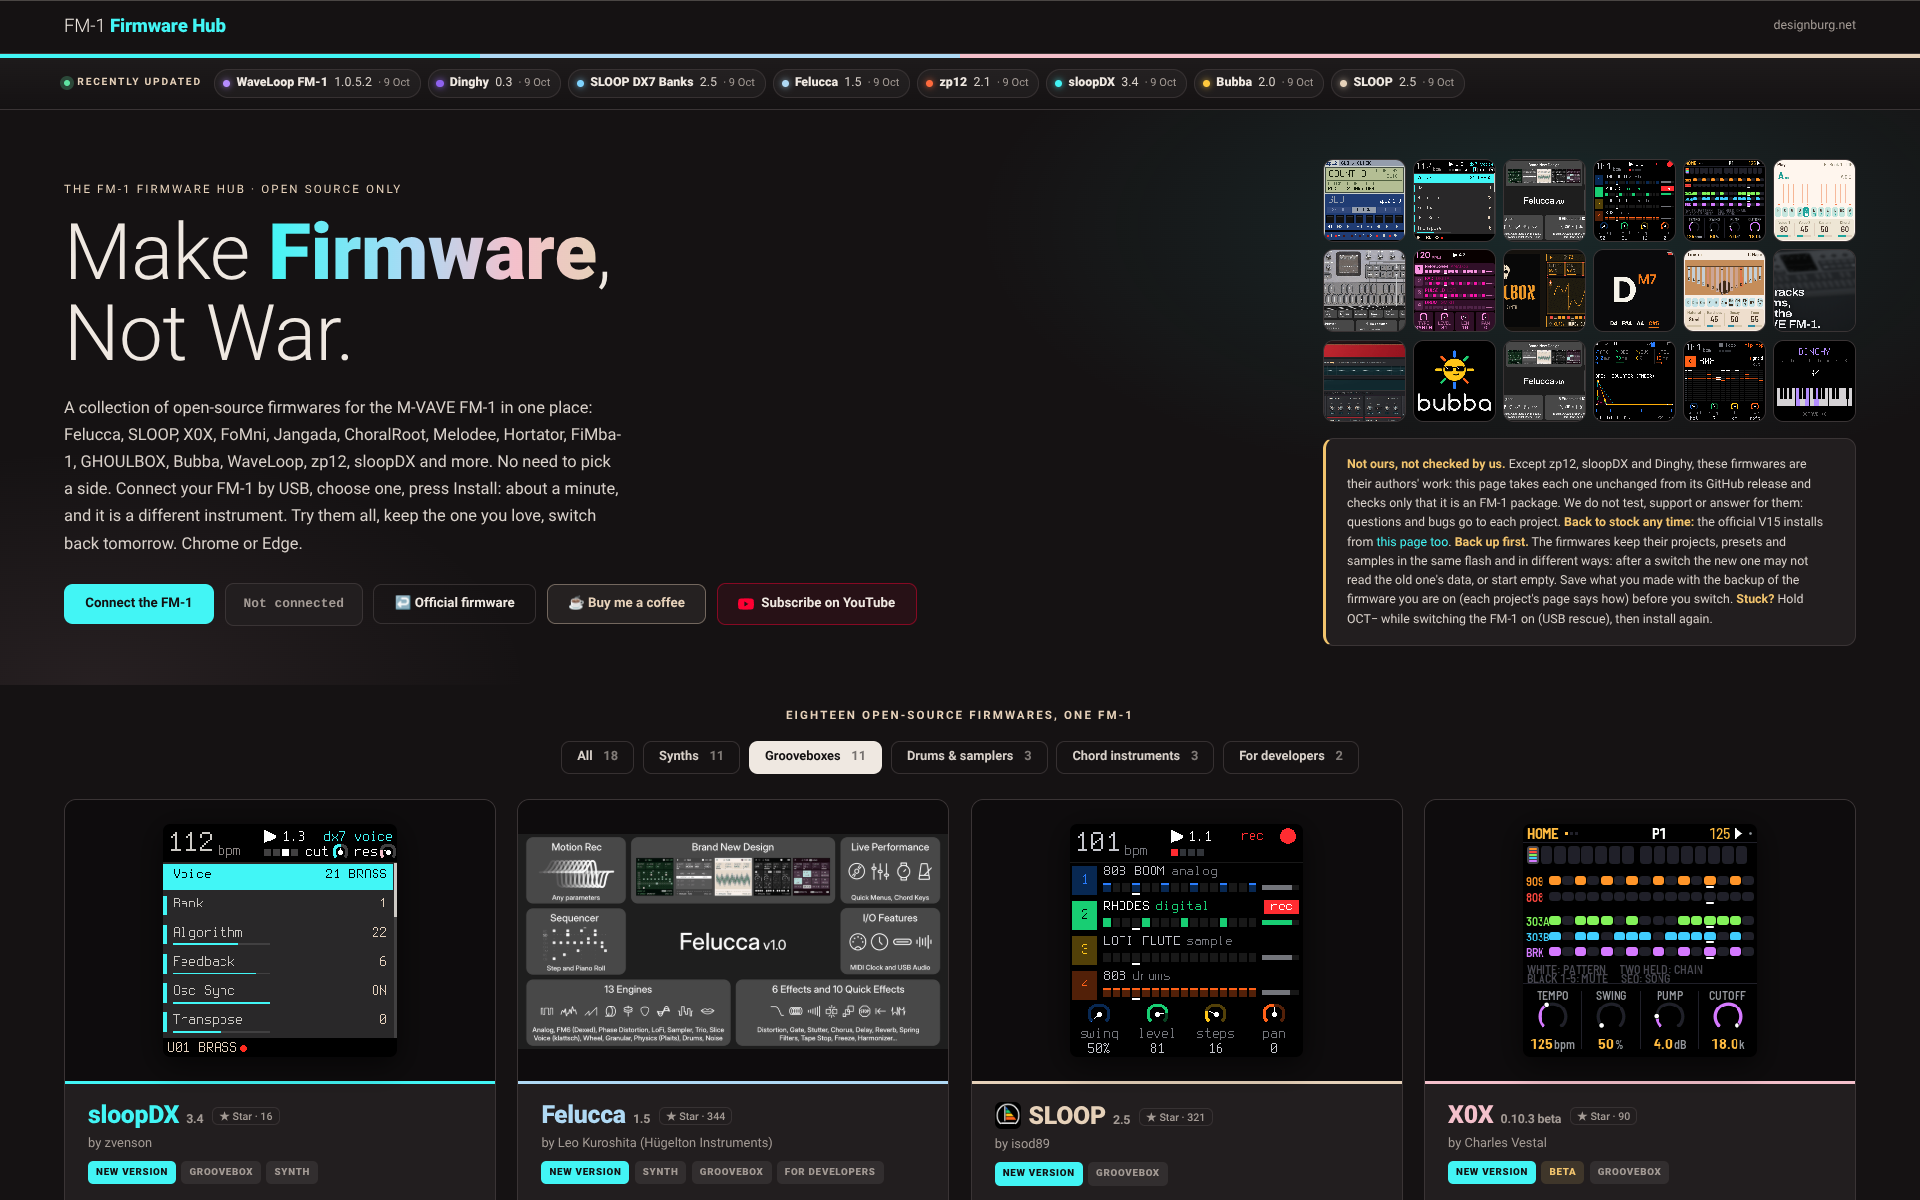Viewport: 1920px width, 1200px height.
Task: Click the sloopDX screen preview image
Action: [280, 940]
